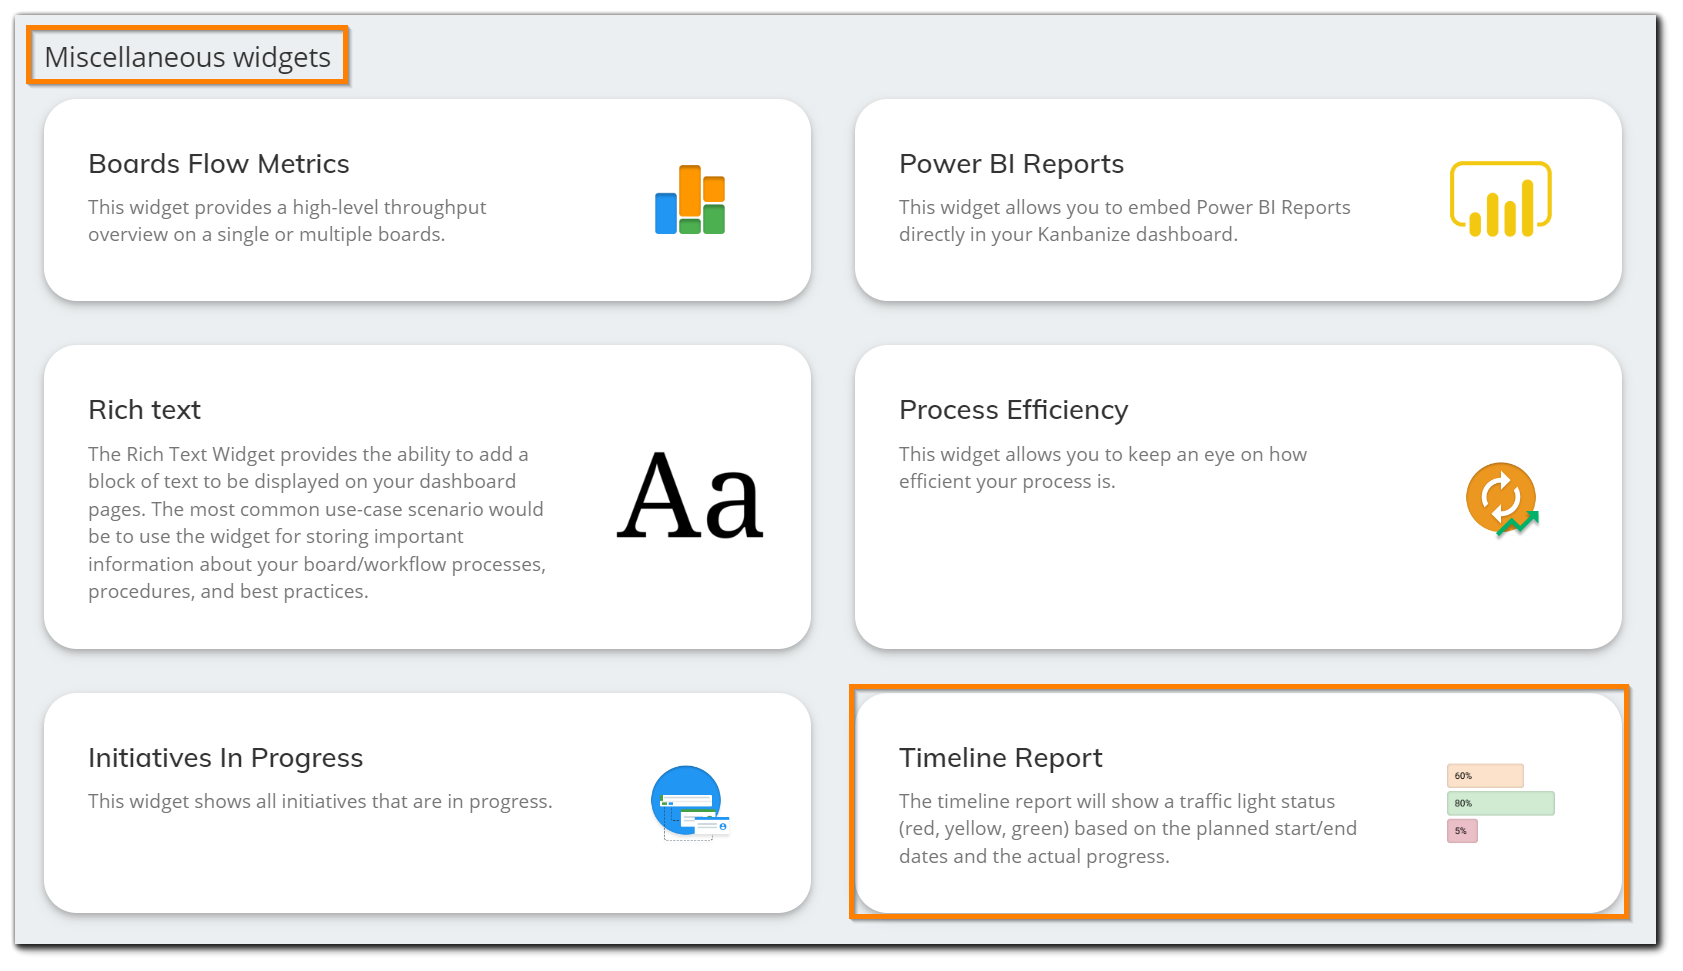Click the Timeline Report title text

1001,758
